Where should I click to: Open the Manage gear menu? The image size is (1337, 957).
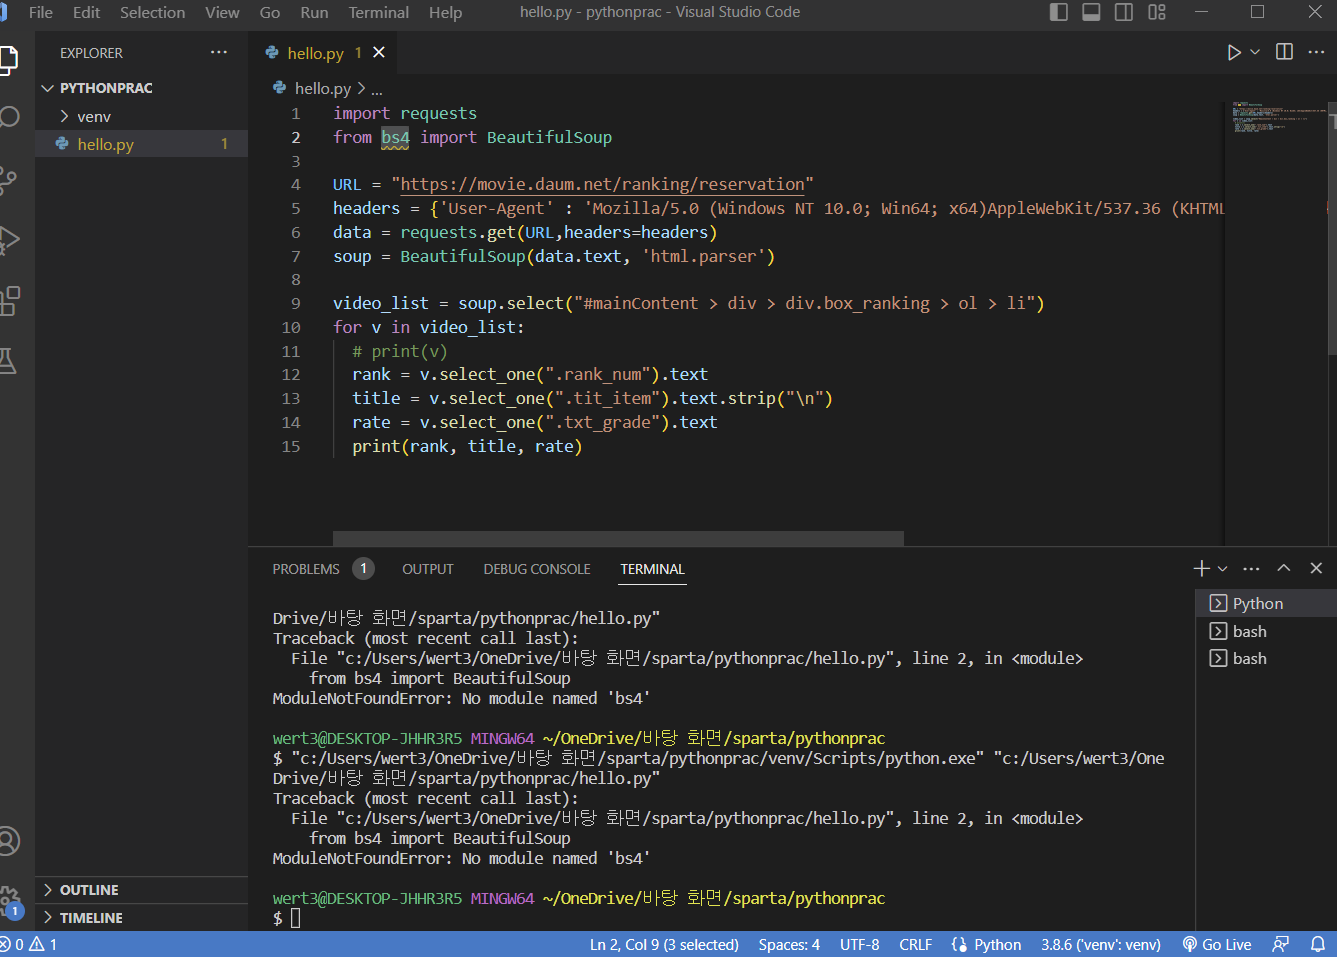click(9, 900)
